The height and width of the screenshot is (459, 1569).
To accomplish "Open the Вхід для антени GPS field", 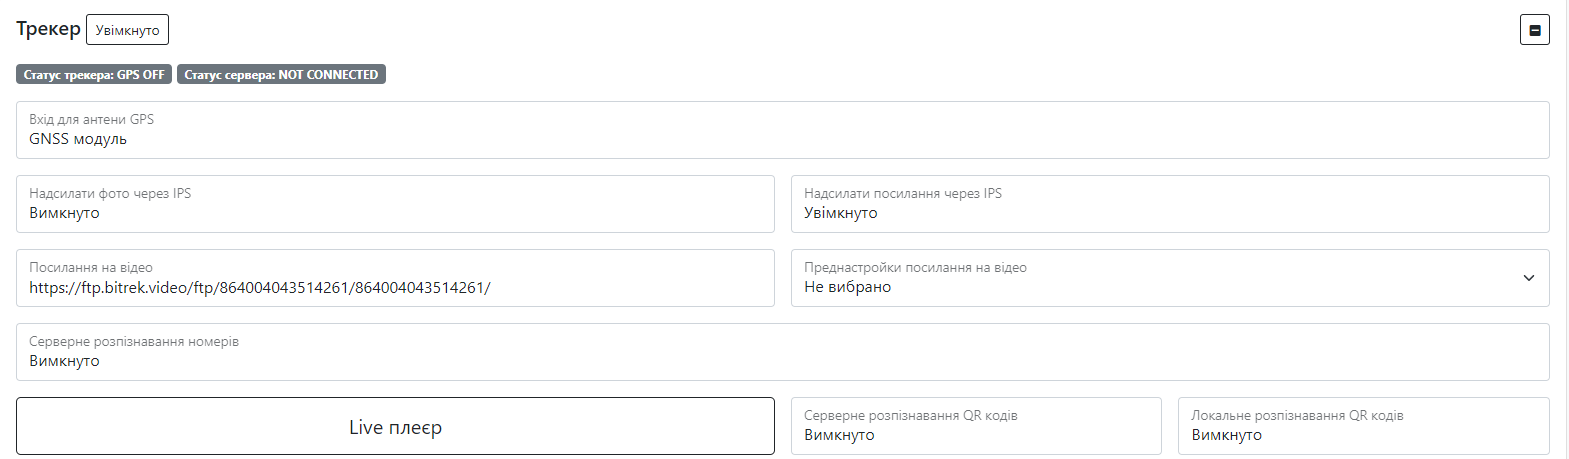I will pyautogui.click(x=782, y=130).
